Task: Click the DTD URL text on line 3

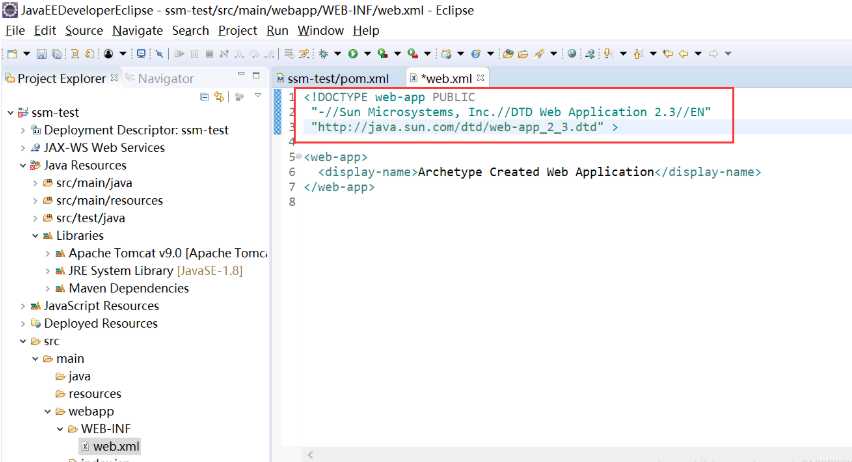Action: (x=457, y=127)
